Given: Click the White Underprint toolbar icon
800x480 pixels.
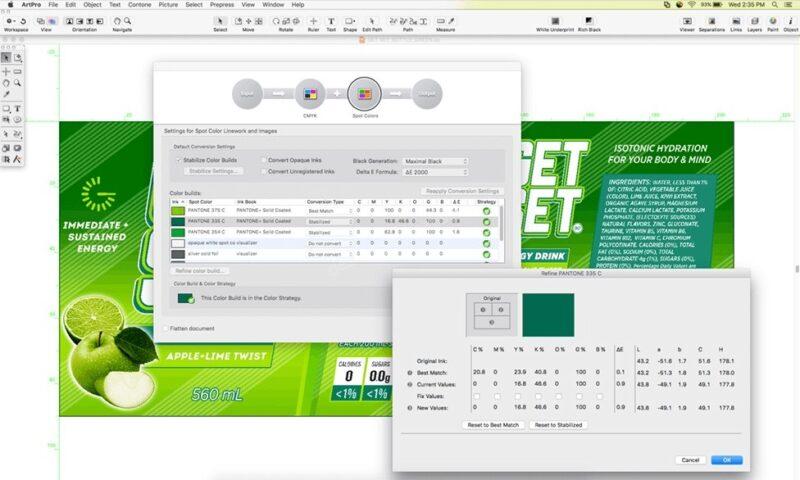Looking at the screenshot, I should point(555,21).
